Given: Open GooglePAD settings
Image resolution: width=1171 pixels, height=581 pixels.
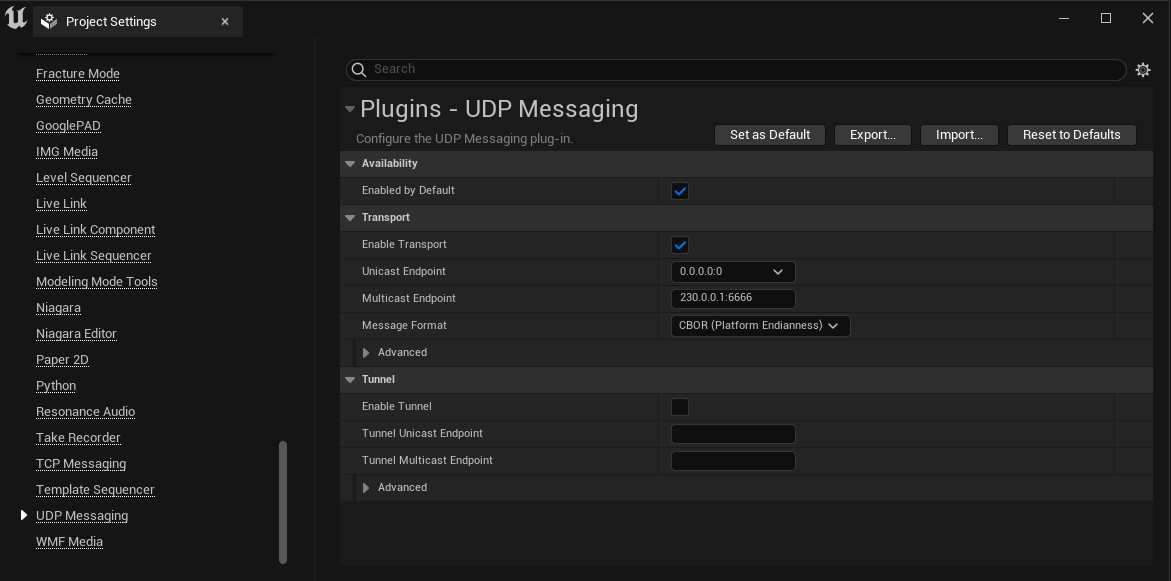Looking at the screenshot, I should coord(68,126).
